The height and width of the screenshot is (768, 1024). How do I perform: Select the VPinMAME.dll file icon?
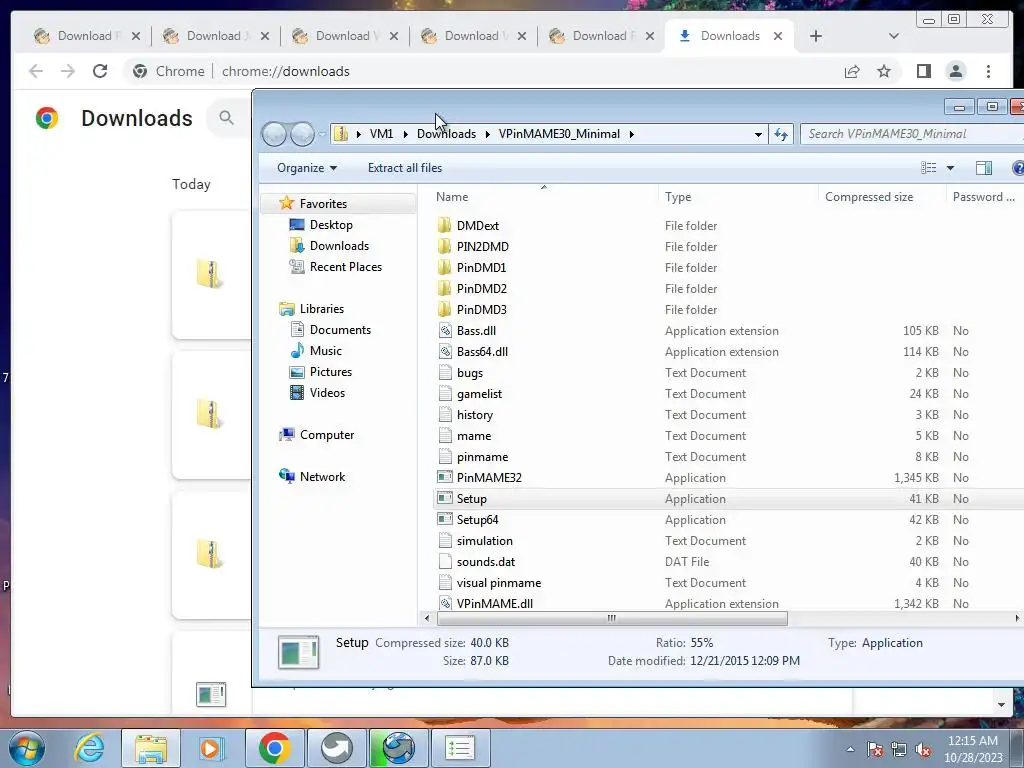(445, 603)
